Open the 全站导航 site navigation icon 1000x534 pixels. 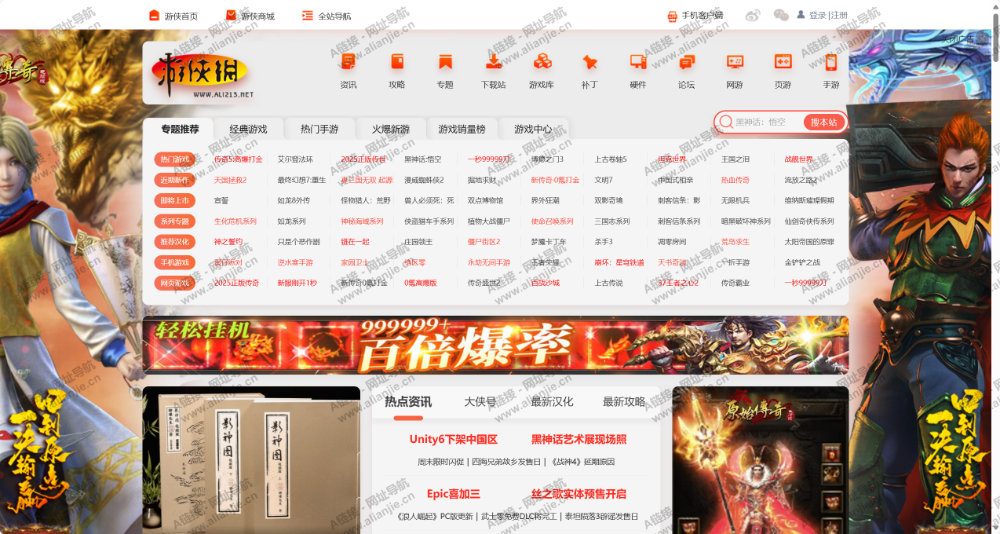tap(307, 15)
